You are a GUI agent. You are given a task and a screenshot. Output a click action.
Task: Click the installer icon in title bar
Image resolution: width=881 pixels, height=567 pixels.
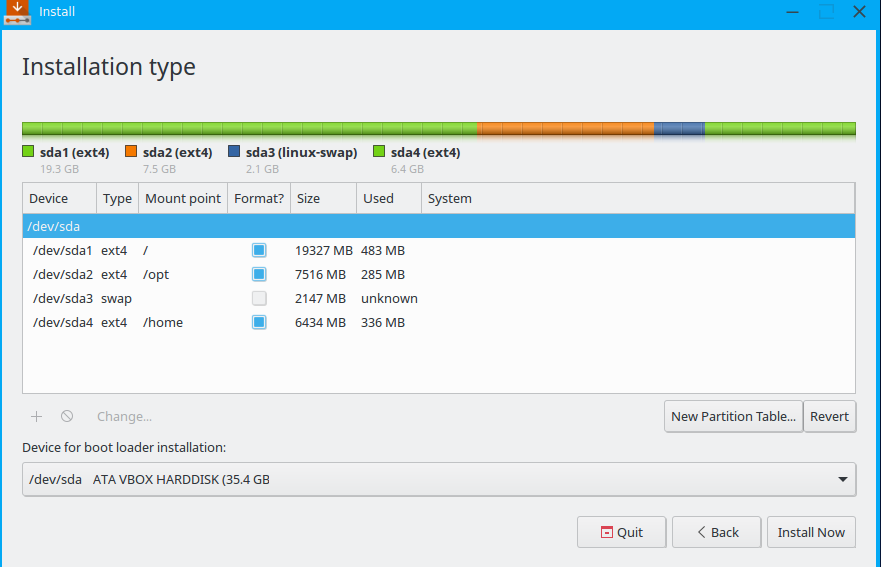pos(17,12)
